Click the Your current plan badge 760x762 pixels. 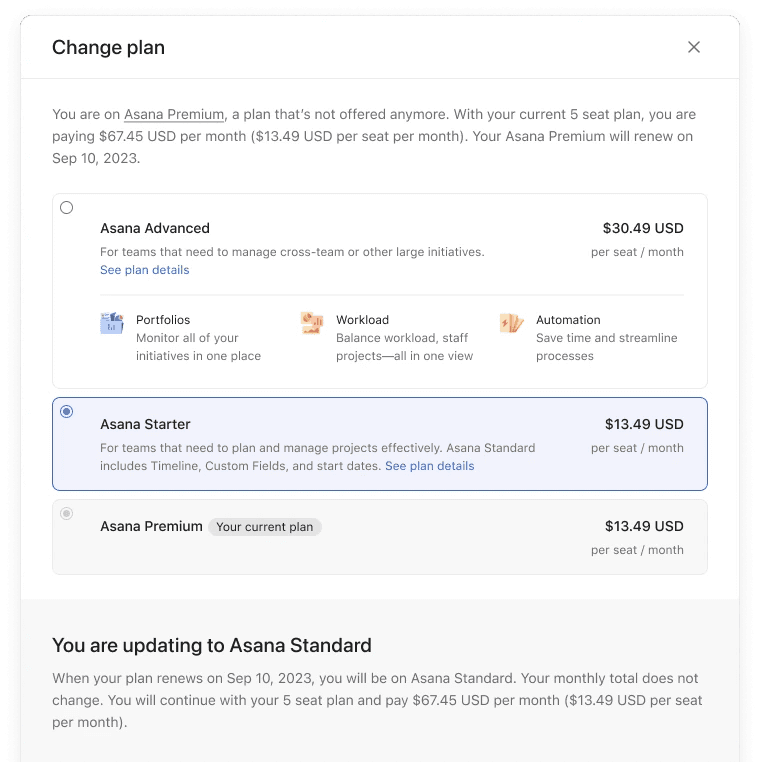265,527
